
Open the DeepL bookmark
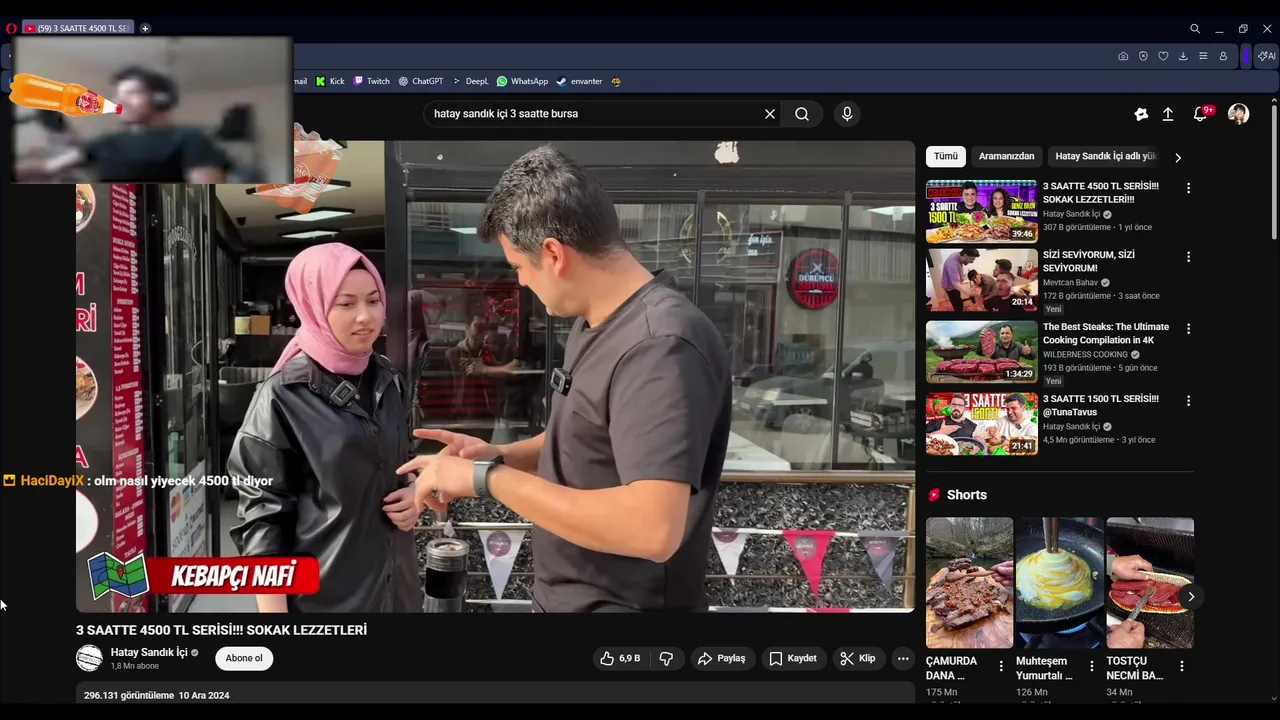click(x=470, y=82)
